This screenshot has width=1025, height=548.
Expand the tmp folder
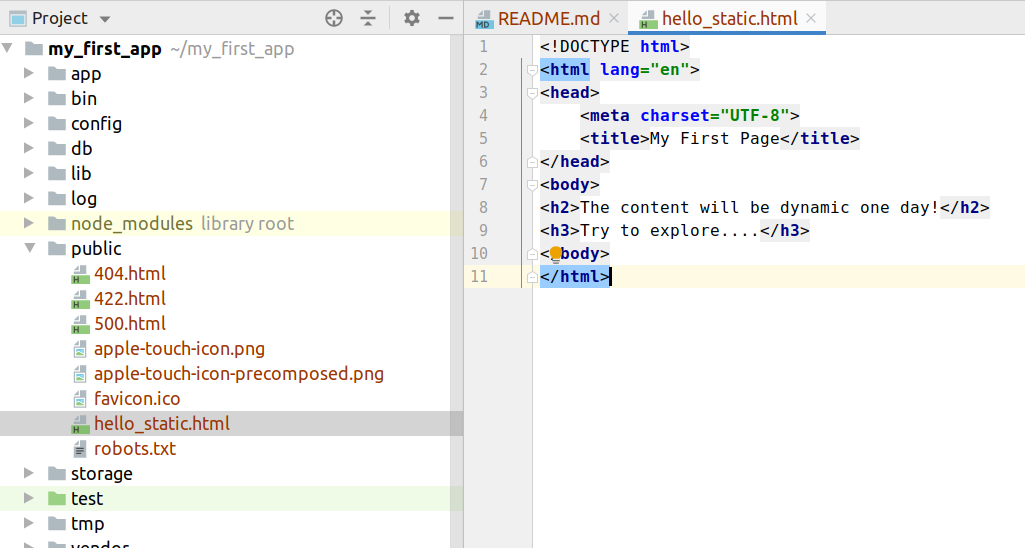[29, 523]
